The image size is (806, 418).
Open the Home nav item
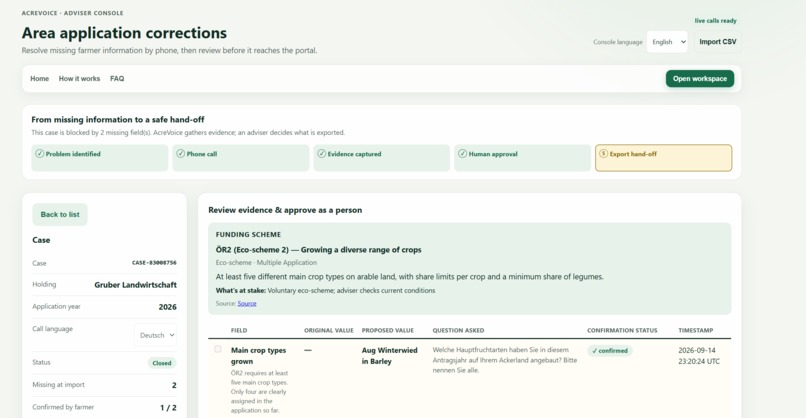click(x=40, y=79)
